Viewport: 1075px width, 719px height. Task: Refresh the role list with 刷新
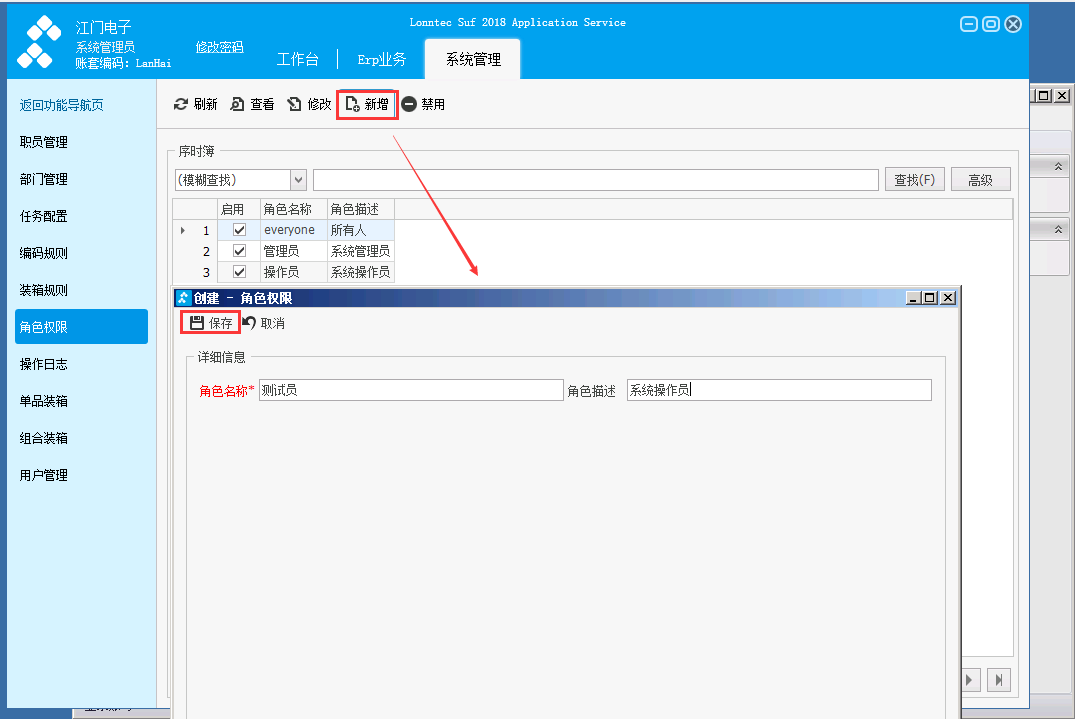(x=195, y=104)
